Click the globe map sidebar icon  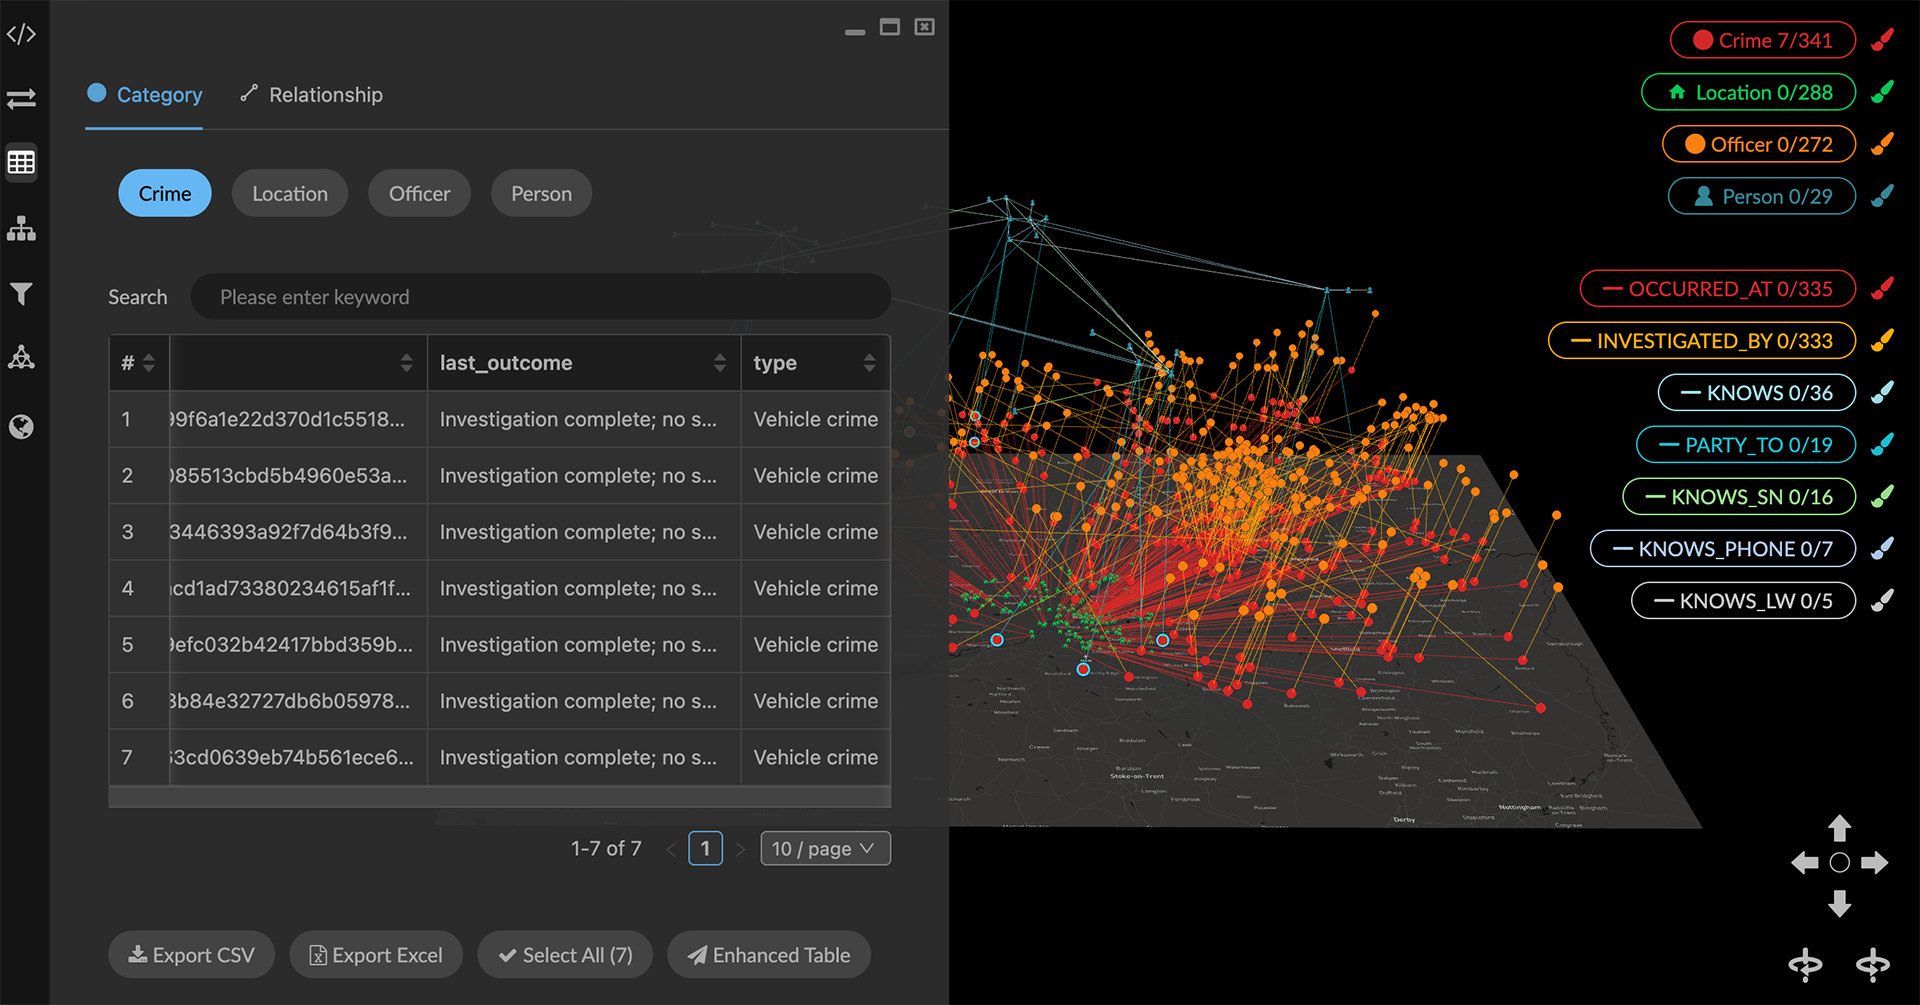tap(21, 427)
